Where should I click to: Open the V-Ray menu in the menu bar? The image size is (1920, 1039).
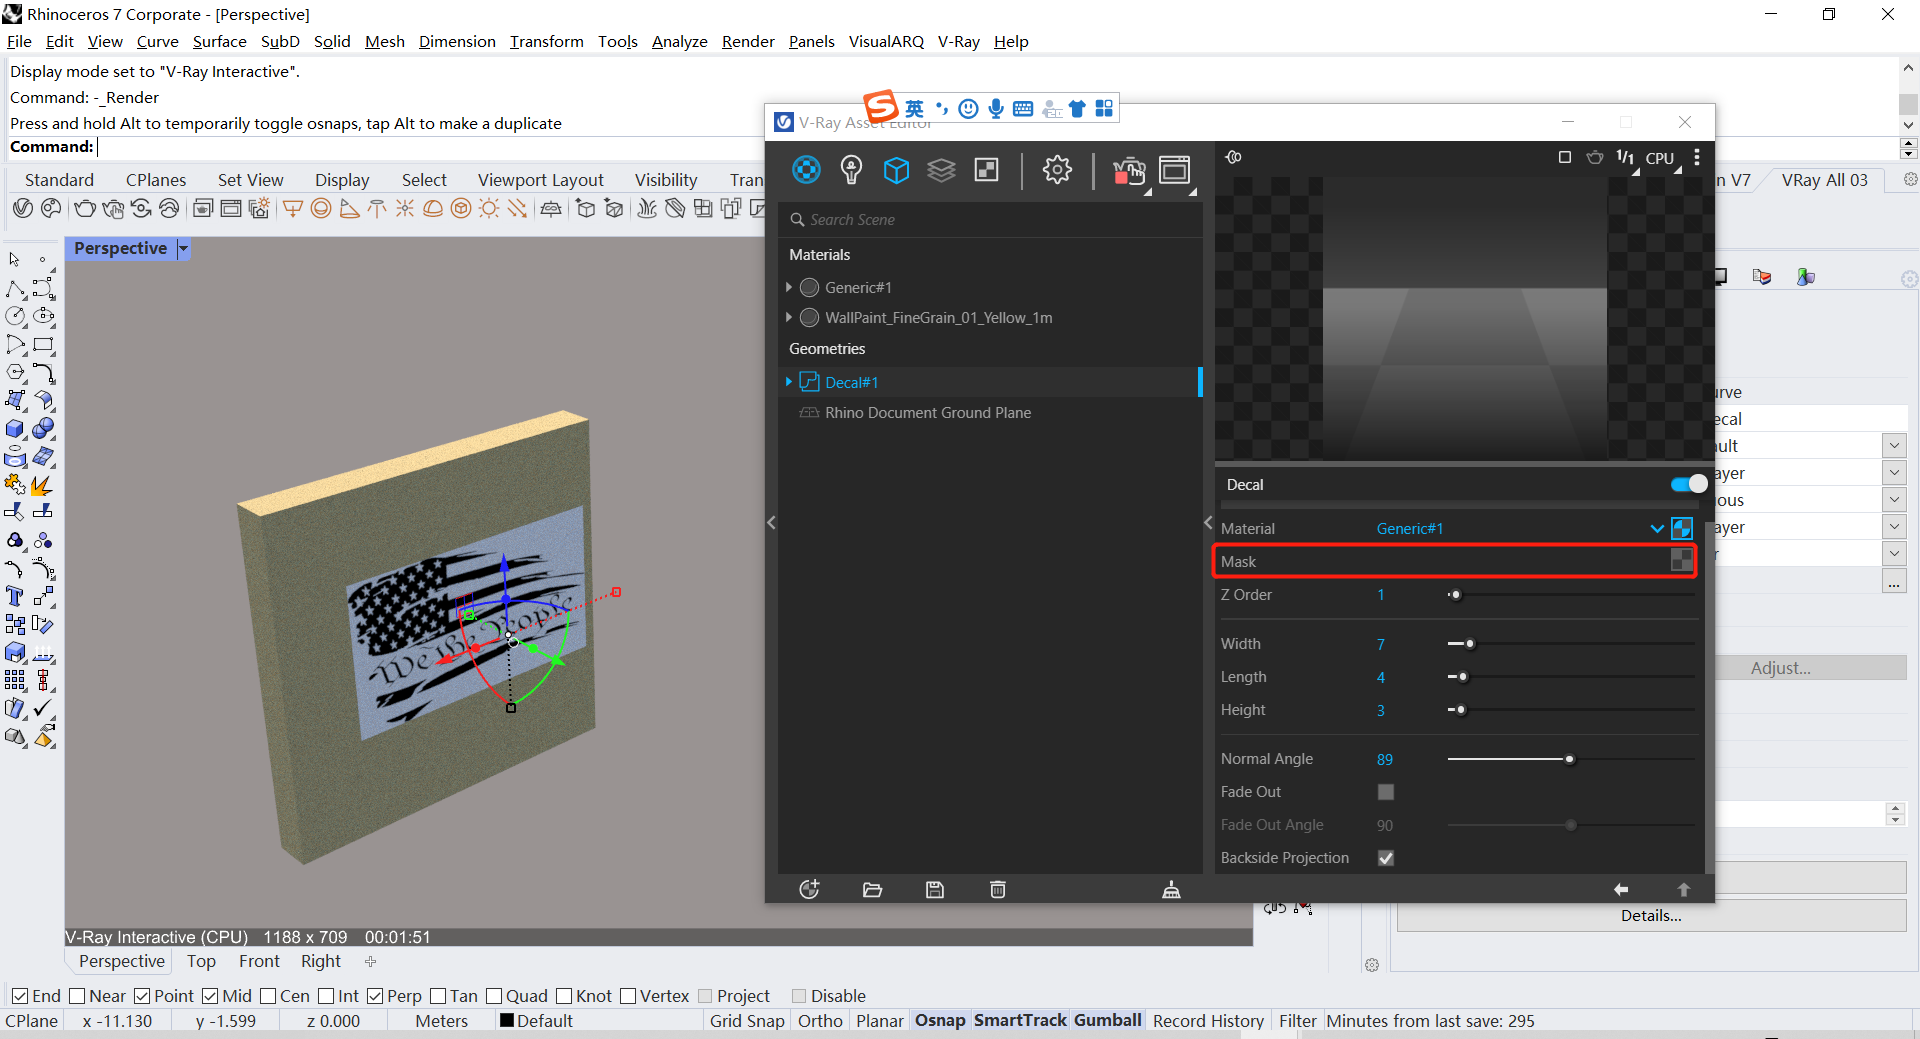[958, 41]
